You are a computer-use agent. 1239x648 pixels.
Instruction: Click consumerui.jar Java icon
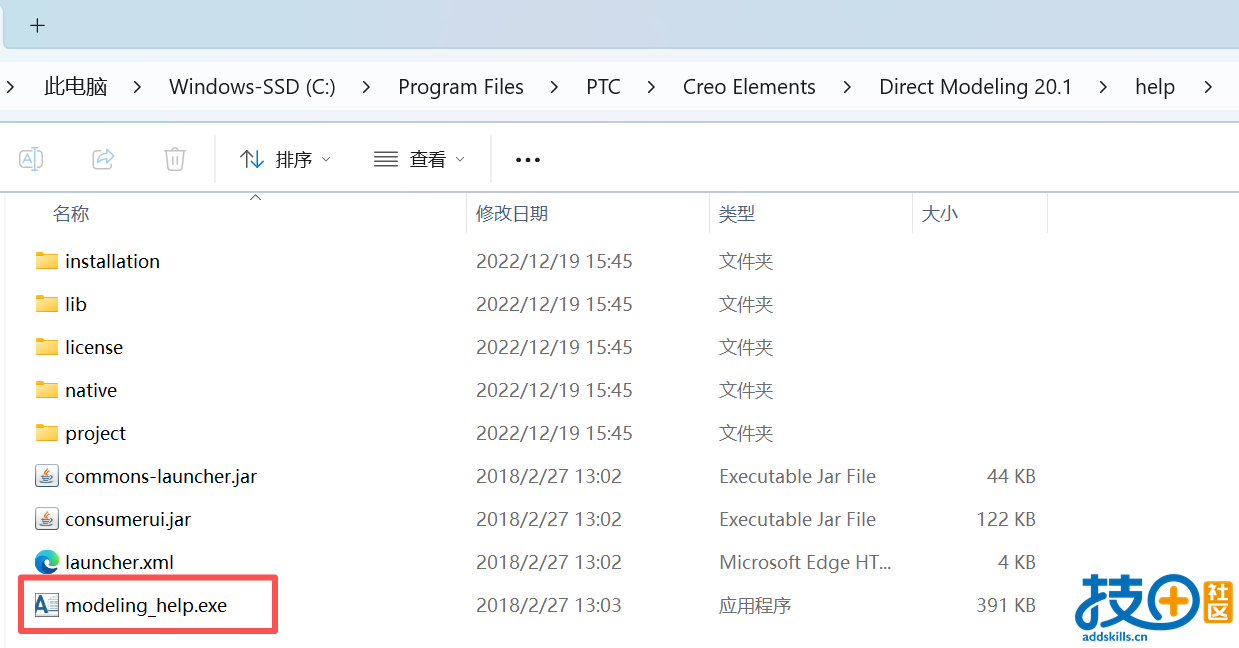[46, 519]
